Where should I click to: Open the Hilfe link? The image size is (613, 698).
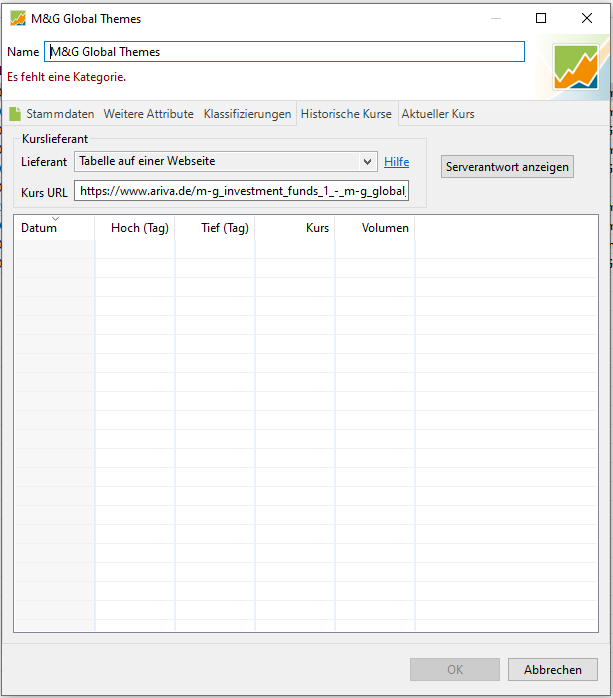click(396, 162)
